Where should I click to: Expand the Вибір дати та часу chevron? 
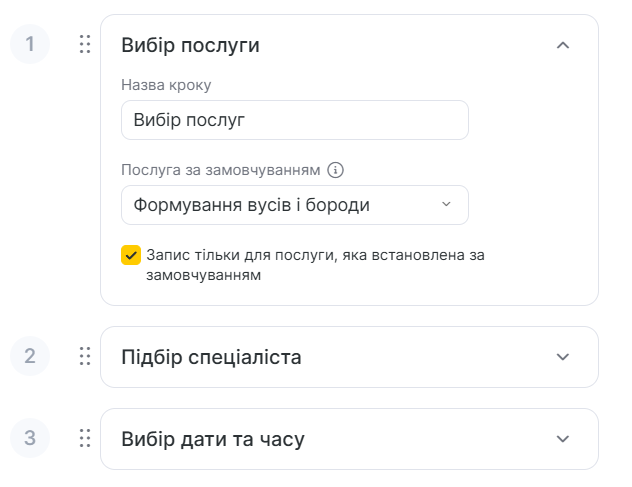pos(563,439)
